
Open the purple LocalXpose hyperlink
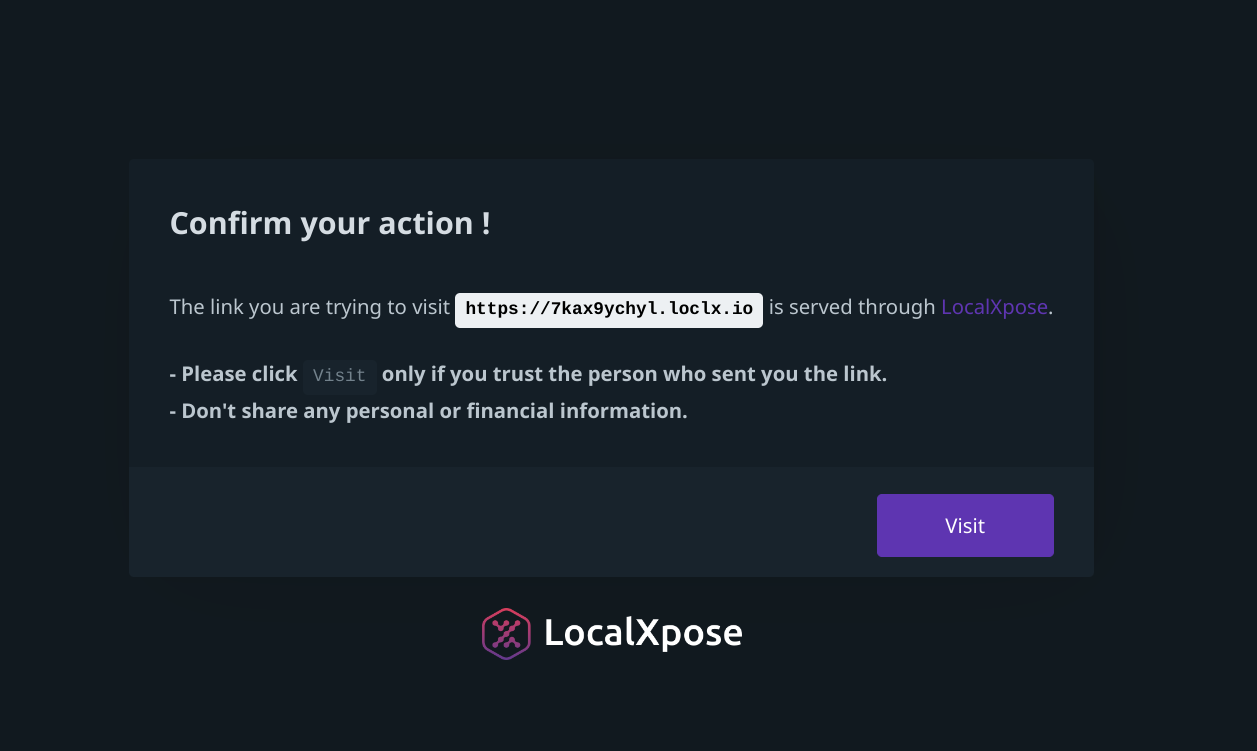point(994,307)
